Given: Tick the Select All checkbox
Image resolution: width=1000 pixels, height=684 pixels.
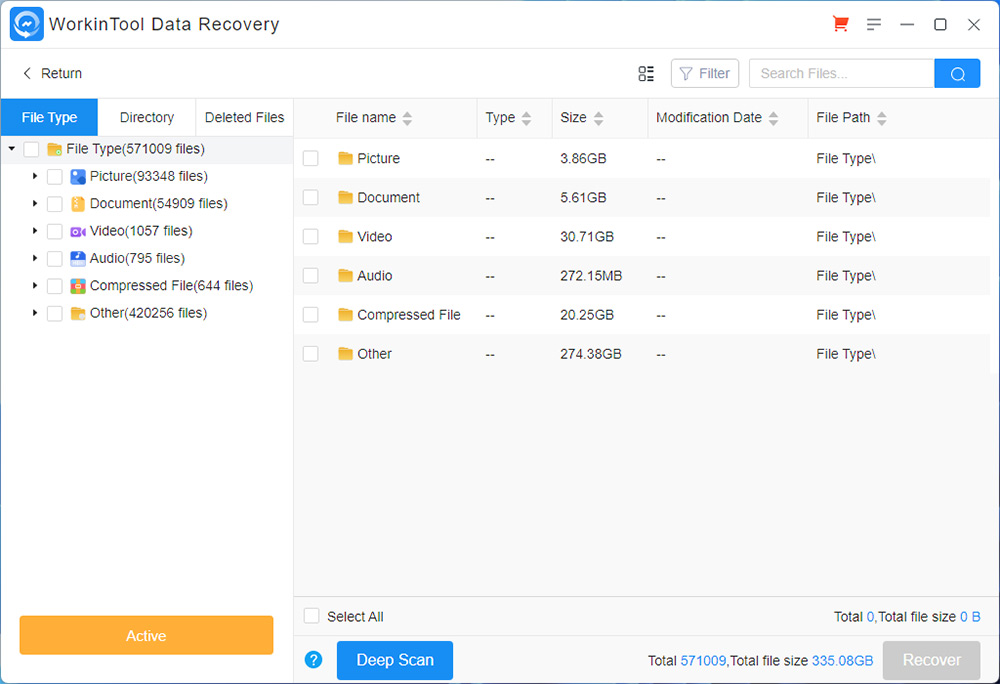Looking at the screenshot, I should click(x=311, y=616).
